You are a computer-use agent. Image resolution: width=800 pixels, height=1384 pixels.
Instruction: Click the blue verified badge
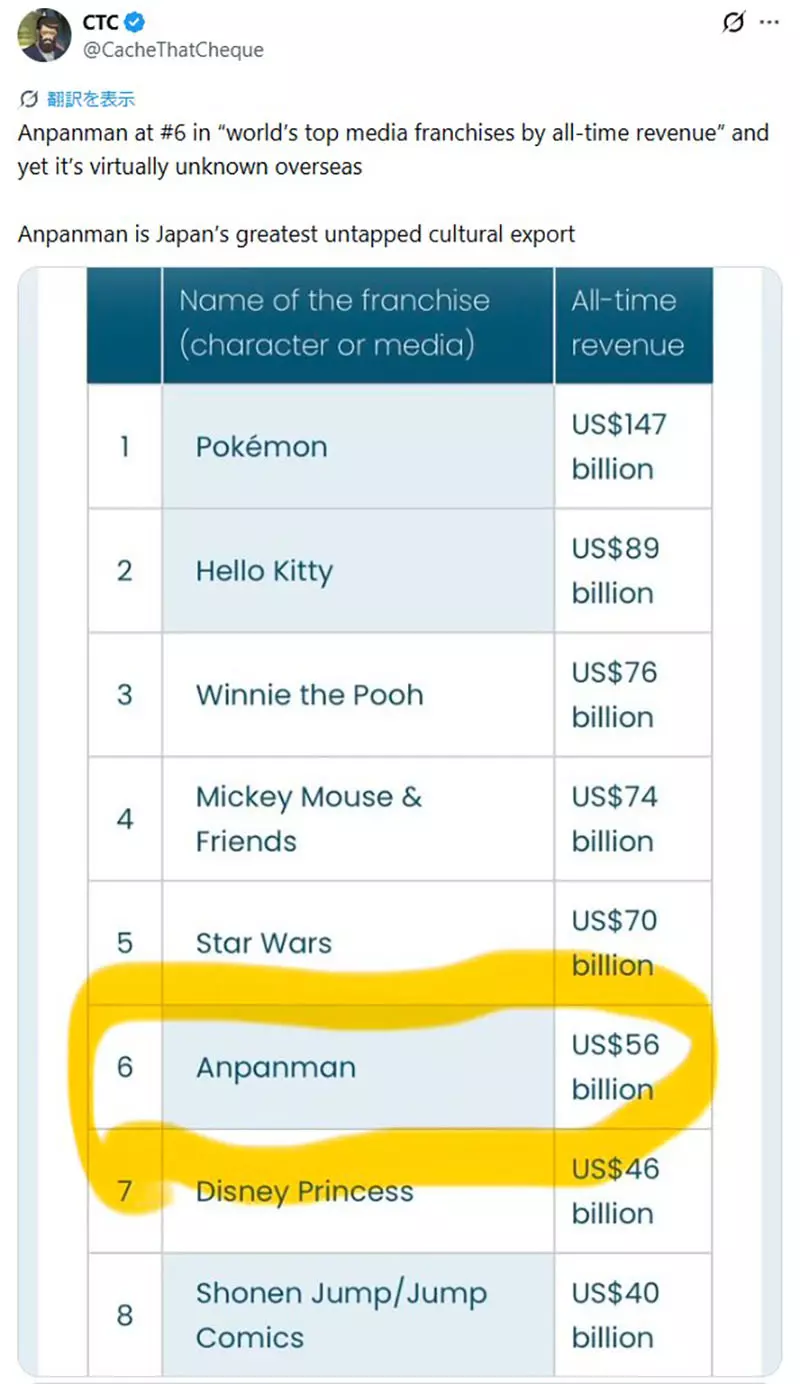coord(134,22)
